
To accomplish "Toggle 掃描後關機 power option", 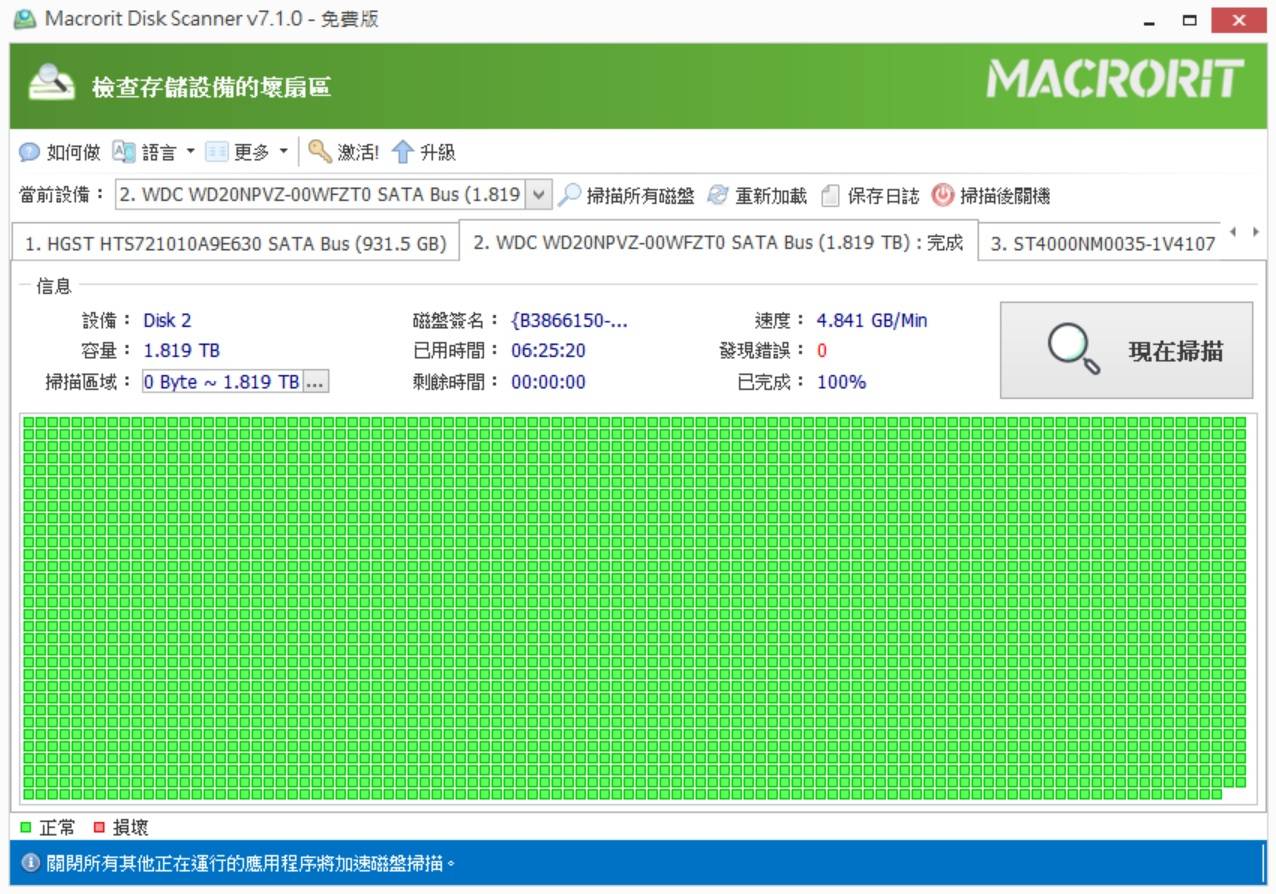I will pyautogui.click(x=942, y=195).
